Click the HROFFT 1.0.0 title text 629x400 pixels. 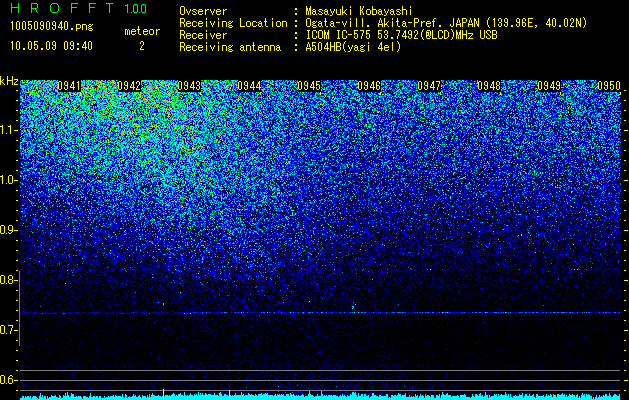pyautogui.click(x=78, y=8)
